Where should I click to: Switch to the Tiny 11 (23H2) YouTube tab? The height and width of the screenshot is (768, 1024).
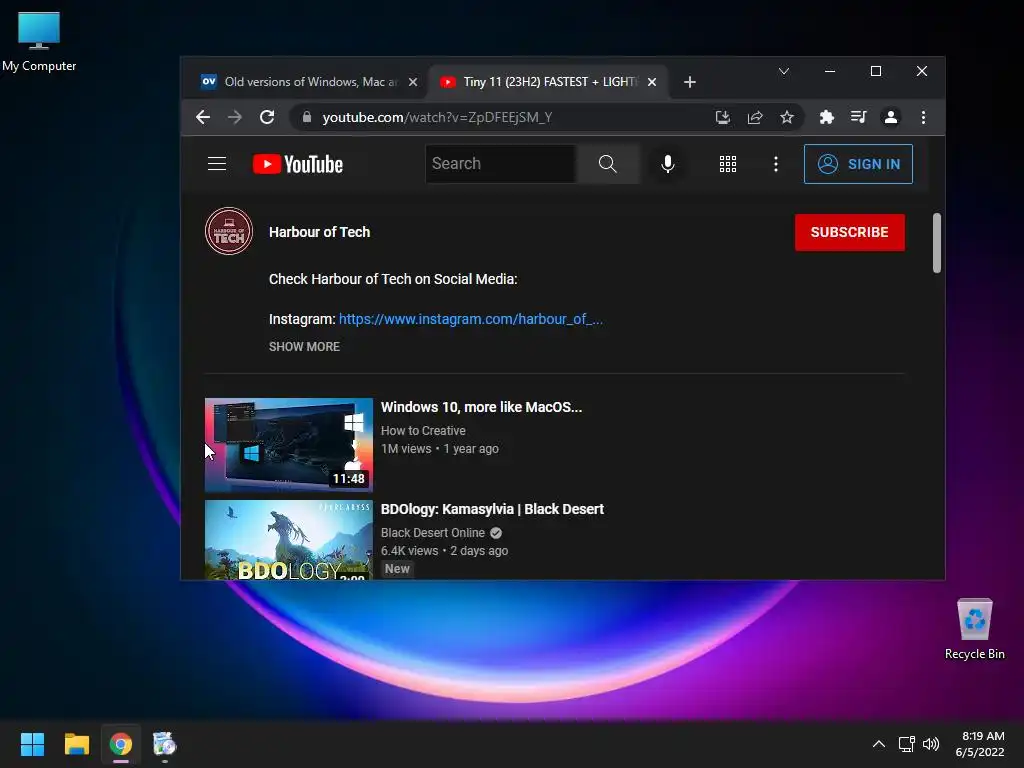click(x=549, y=82)
